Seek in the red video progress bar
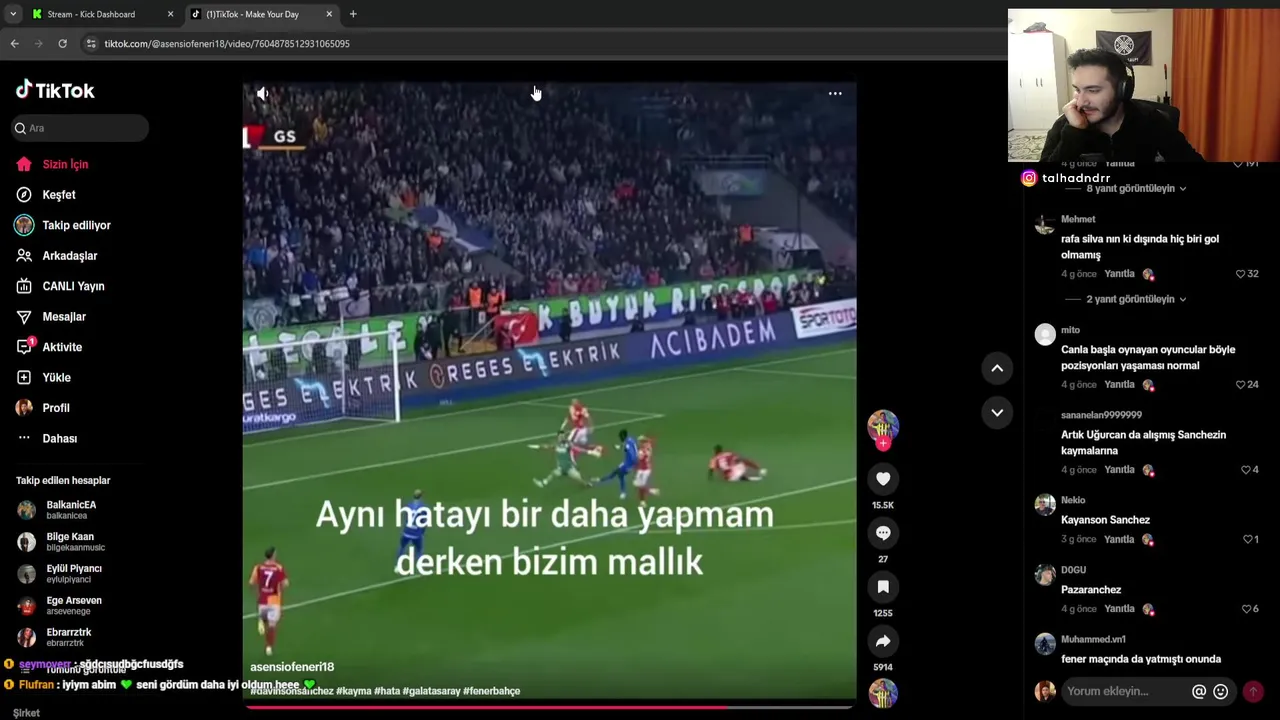 tap(549, 706)
